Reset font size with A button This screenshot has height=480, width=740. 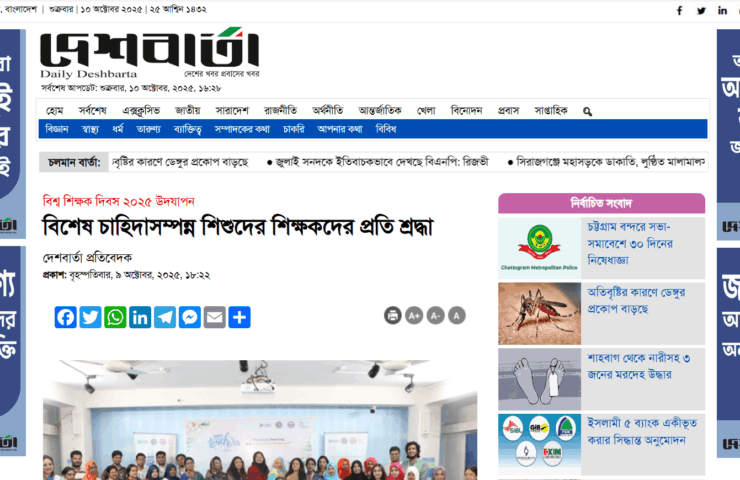[x=456, y=315]
